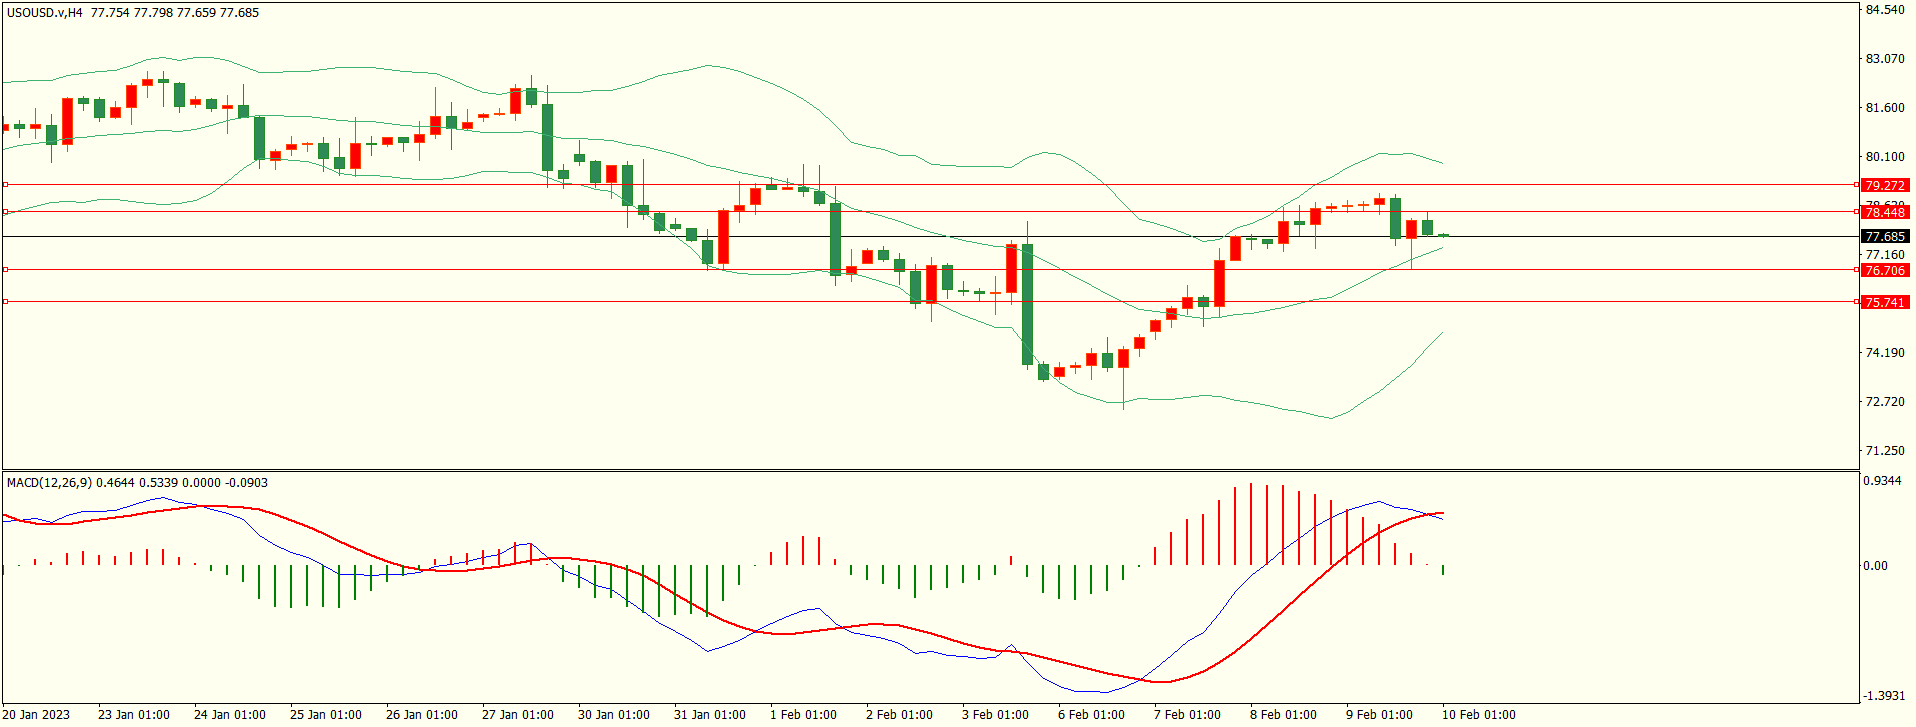The height and width of the screenshot is (727, 1916).
Task: Click the 7 Feb 01:00 date label
Action: click(1188, 715)
